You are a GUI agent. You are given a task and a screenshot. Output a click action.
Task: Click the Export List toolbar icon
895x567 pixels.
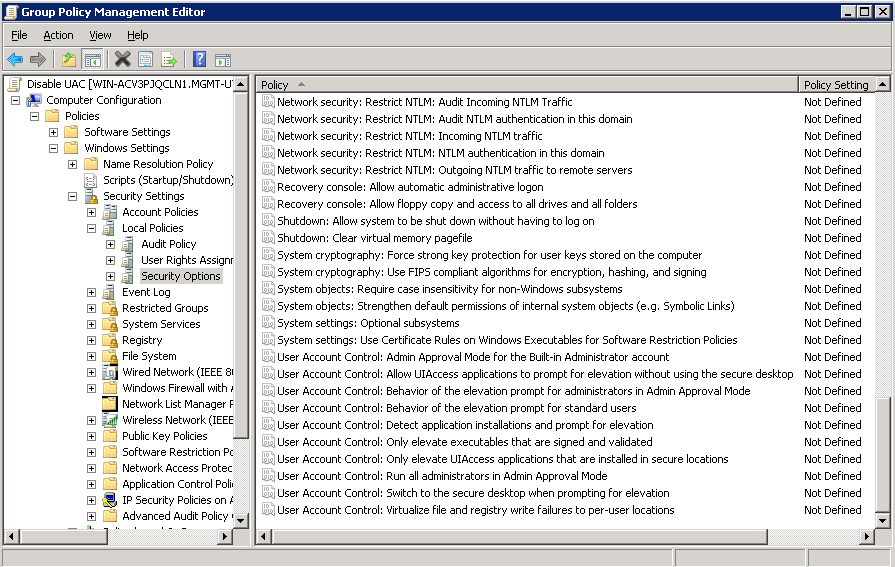(170, 60)
